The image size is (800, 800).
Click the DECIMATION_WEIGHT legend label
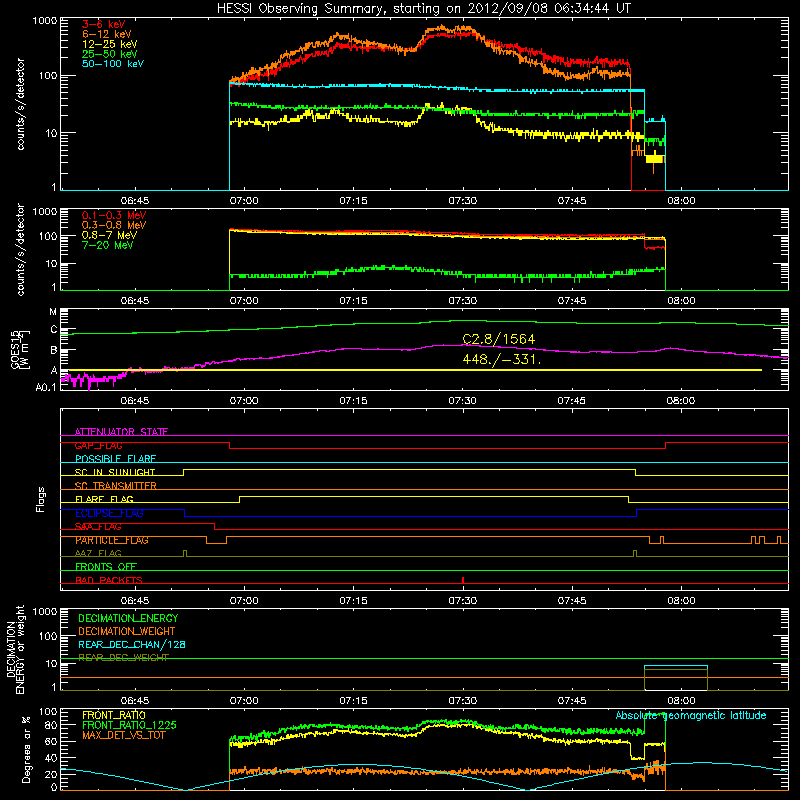[127, 631]
